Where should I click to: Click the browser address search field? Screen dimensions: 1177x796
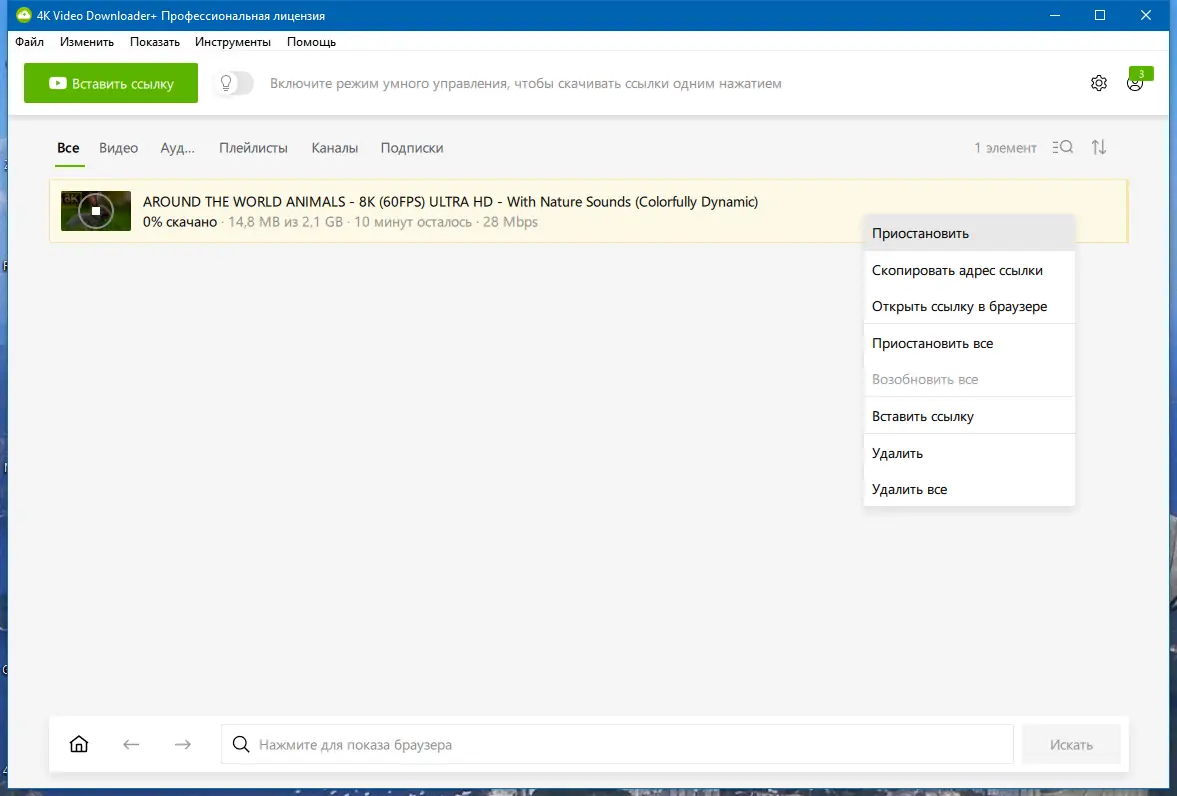[617, 744]
